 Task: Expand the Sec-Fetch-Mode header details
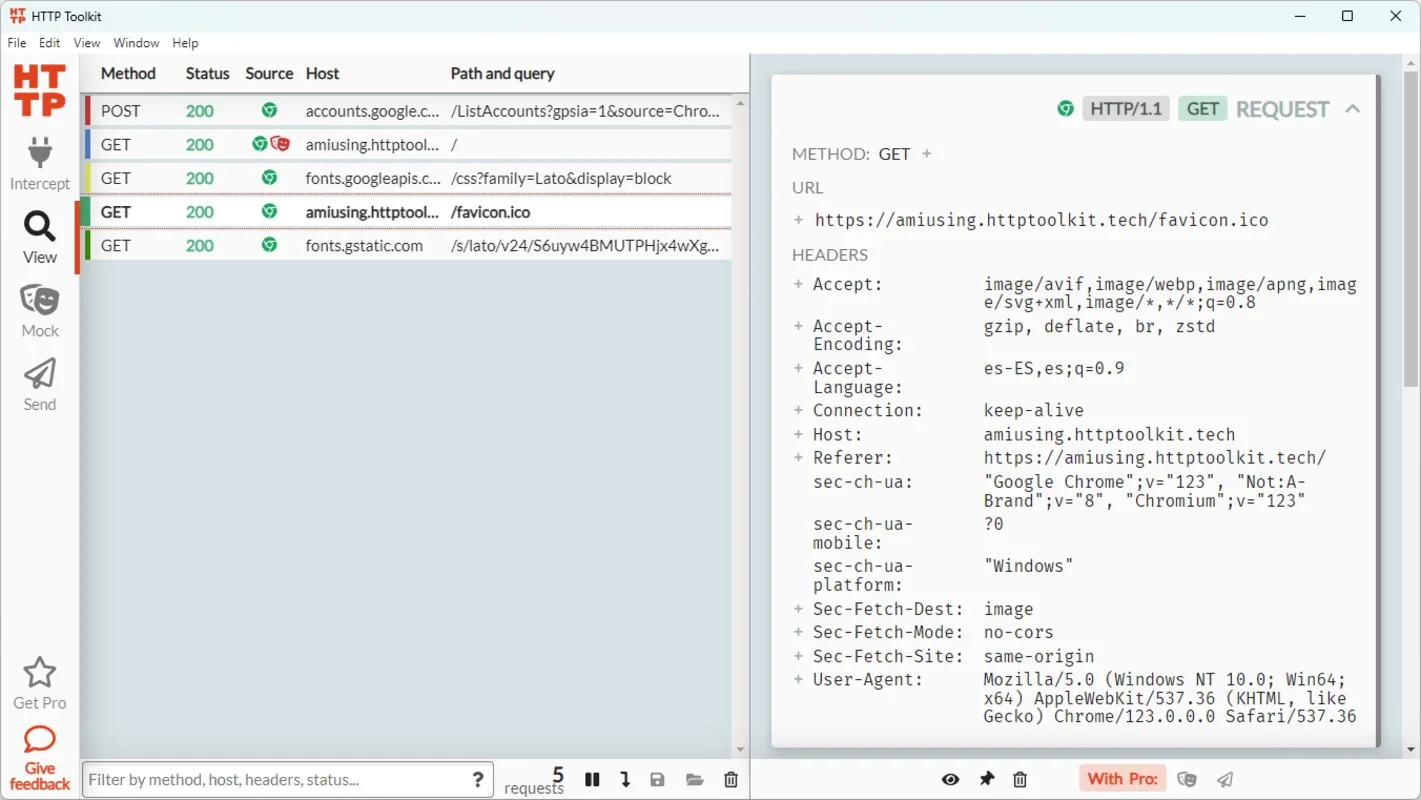click(798, 632)
